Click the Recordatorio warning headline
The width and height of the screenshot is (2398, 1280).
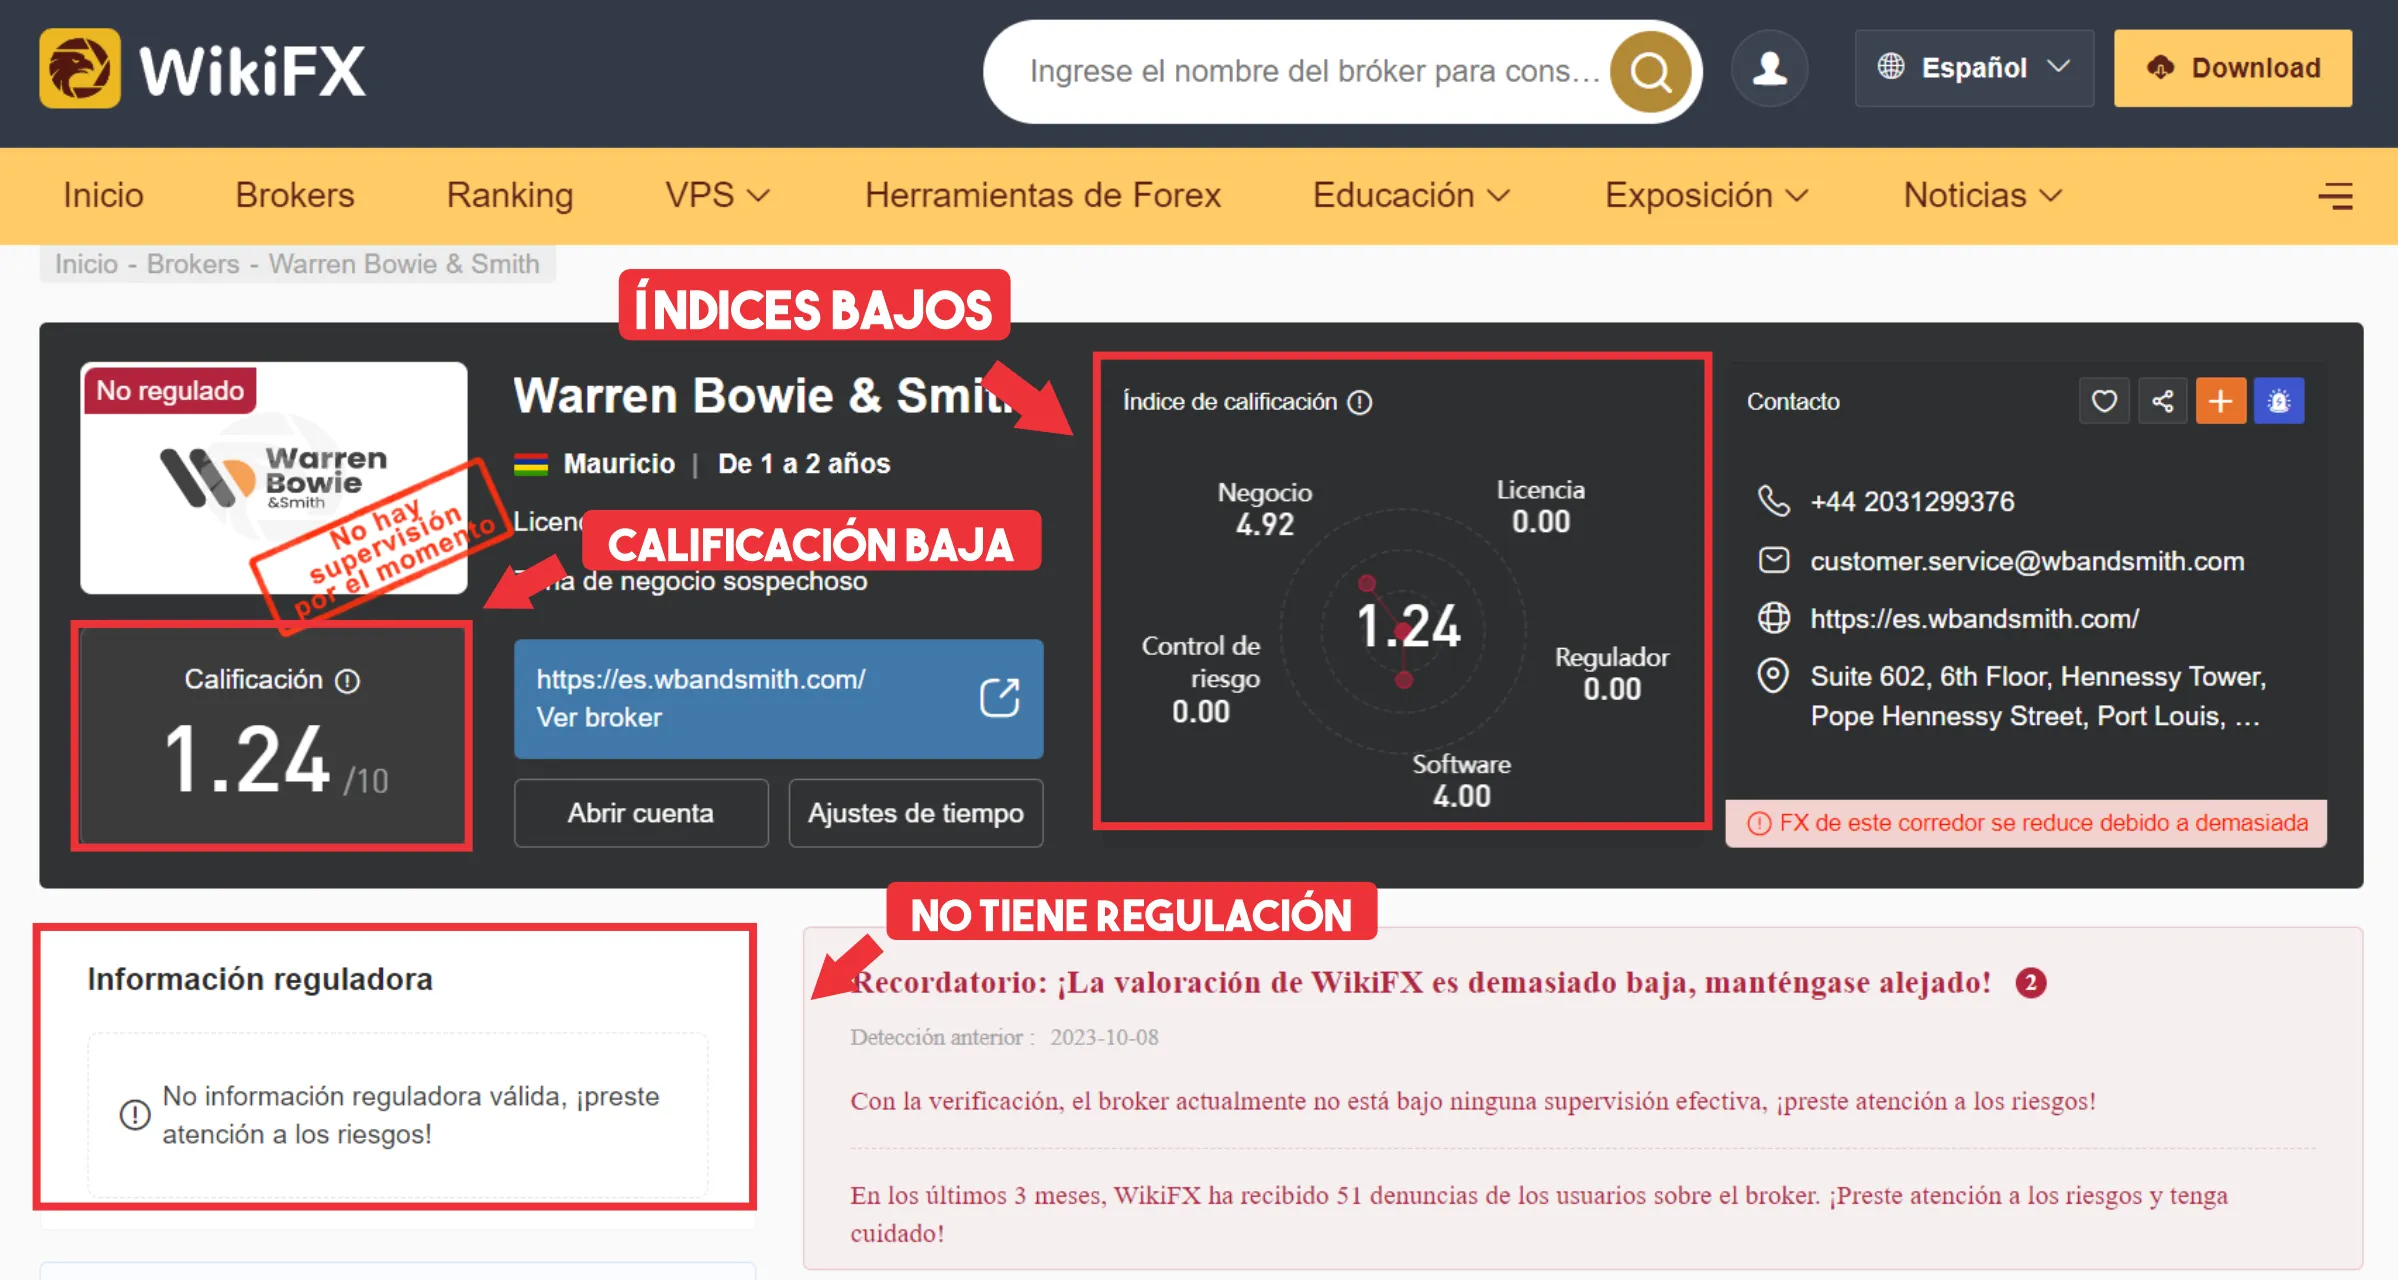coord(1420,983)
